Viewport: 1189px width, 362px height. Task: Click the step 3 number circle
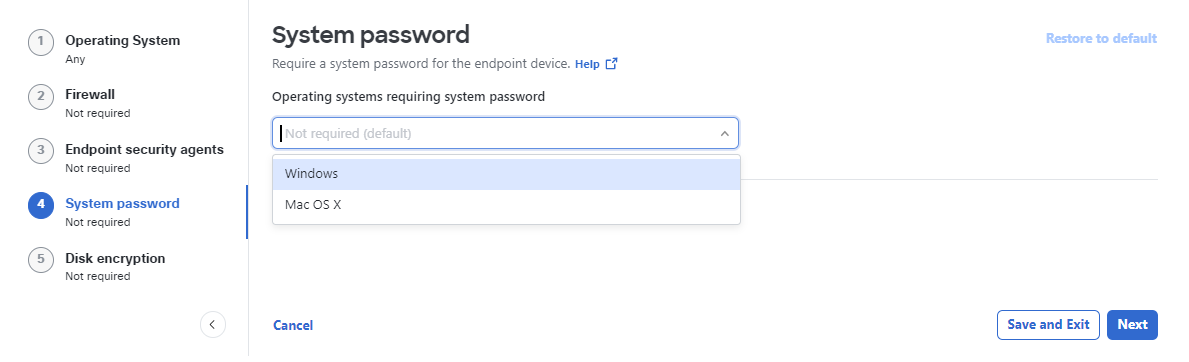(41, 151)
